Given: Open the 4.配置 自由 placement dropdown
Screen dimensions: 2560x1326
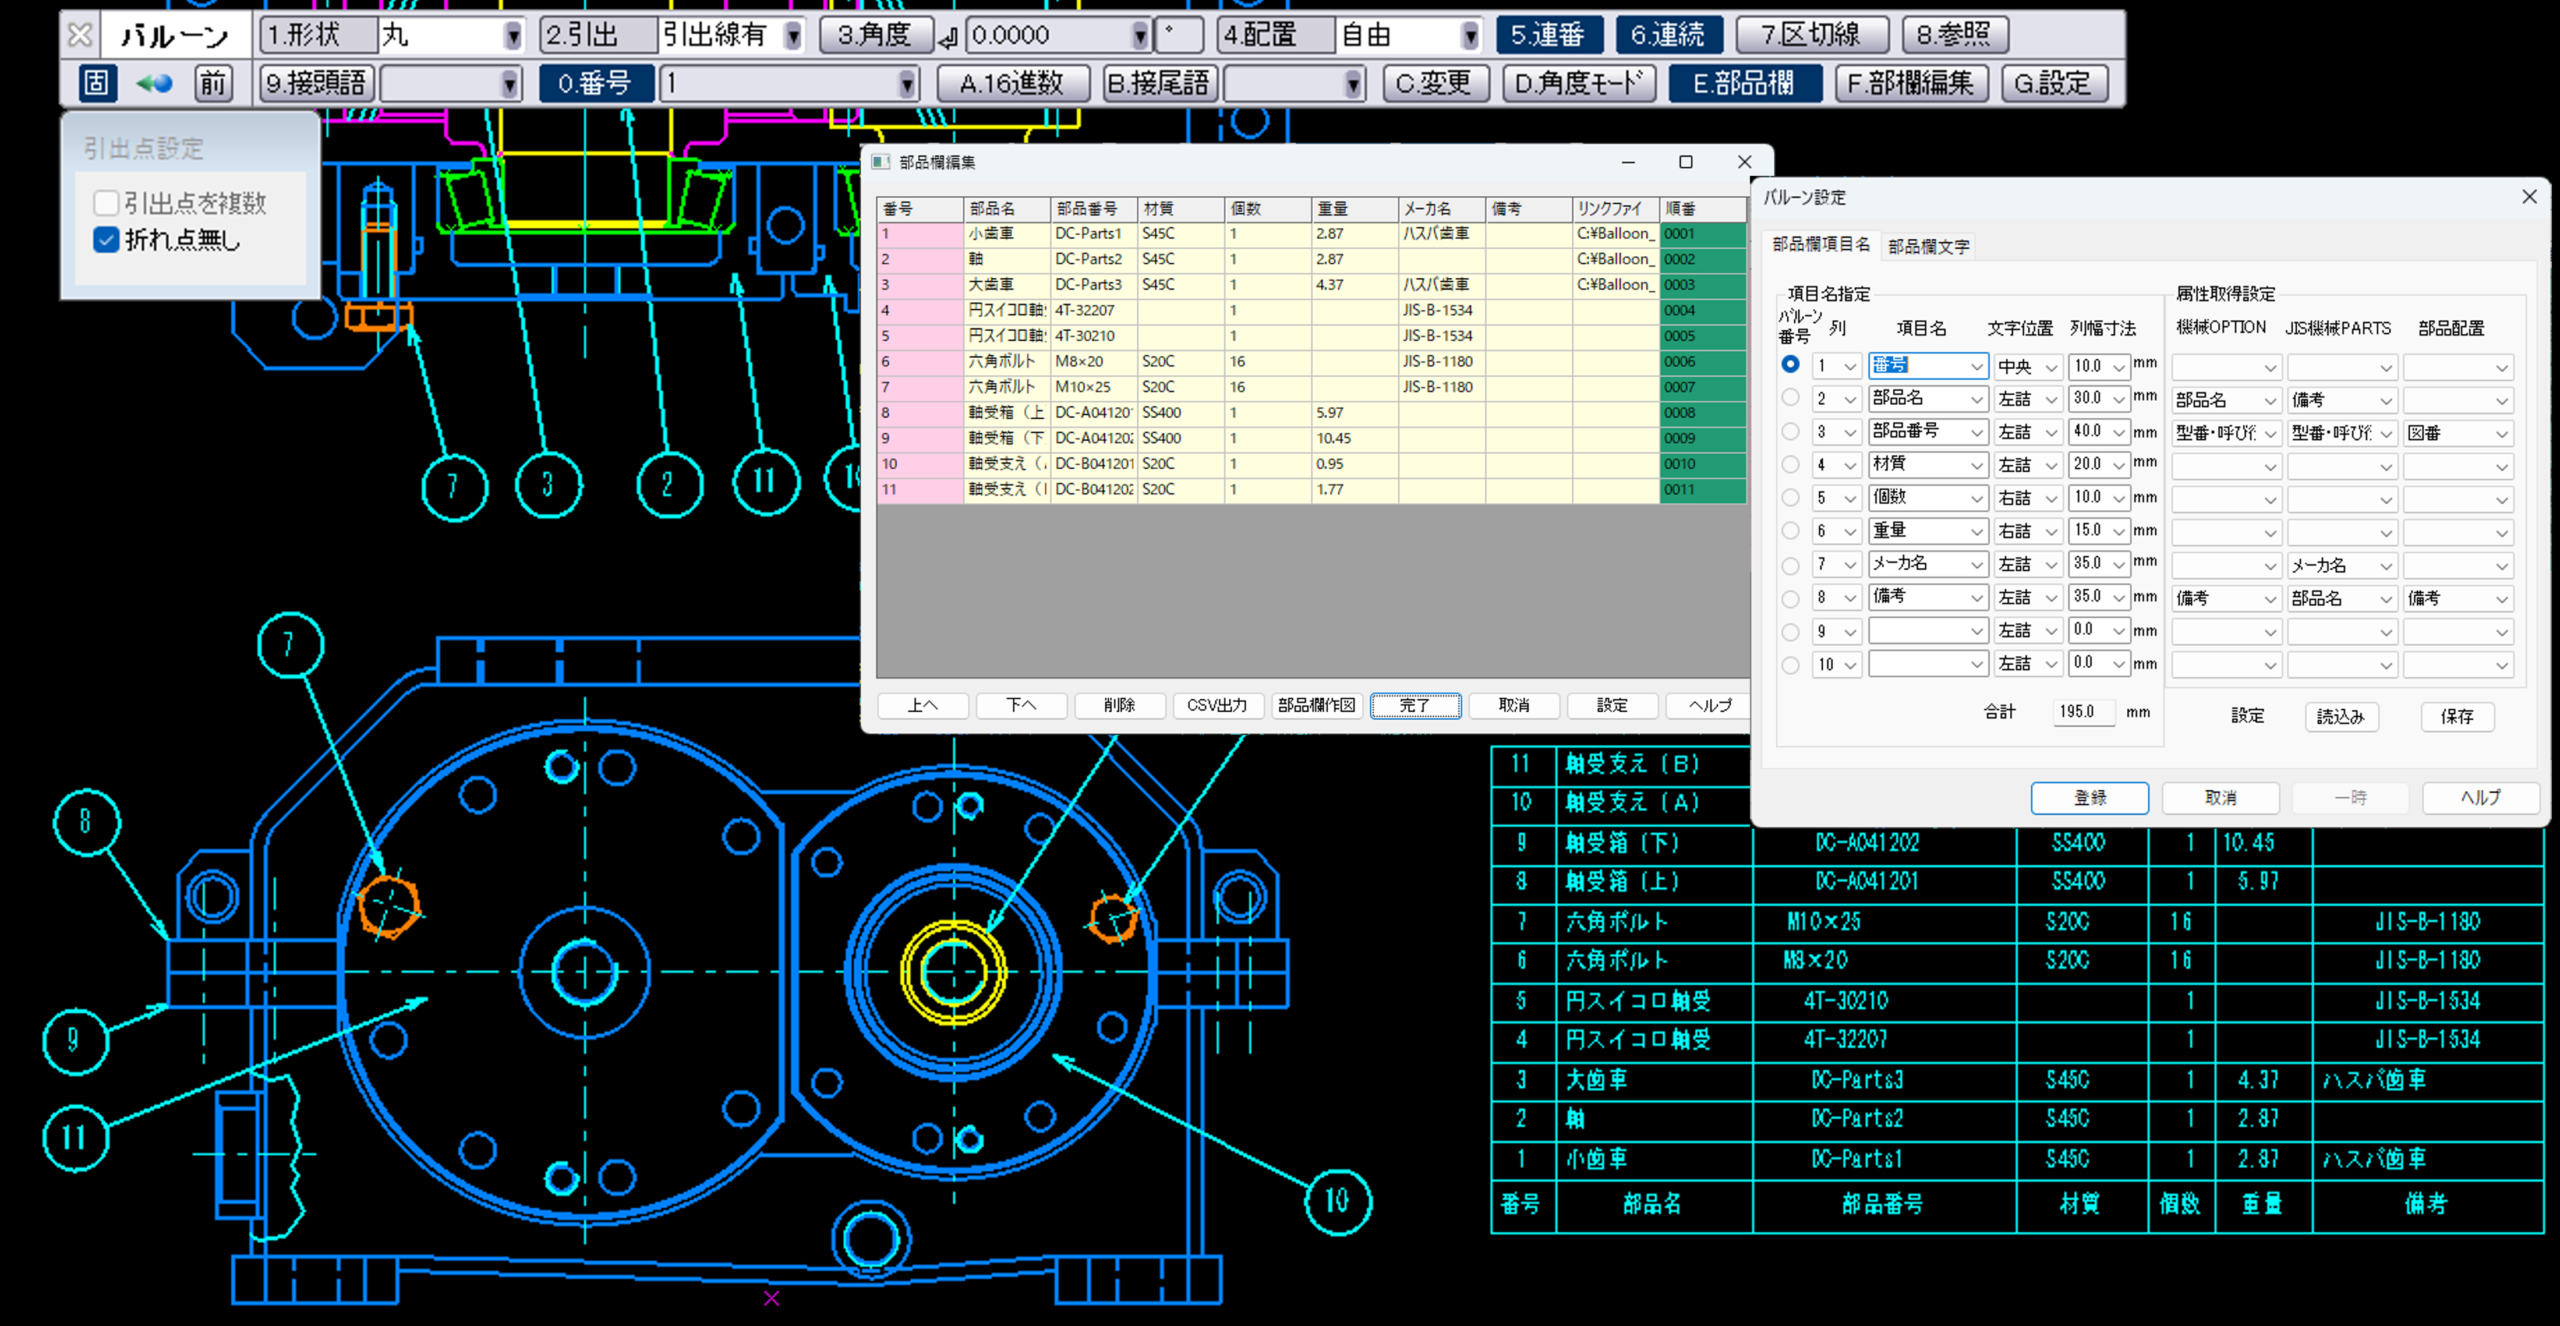Looking at the screenshot, I should (x=1470, y=36).
